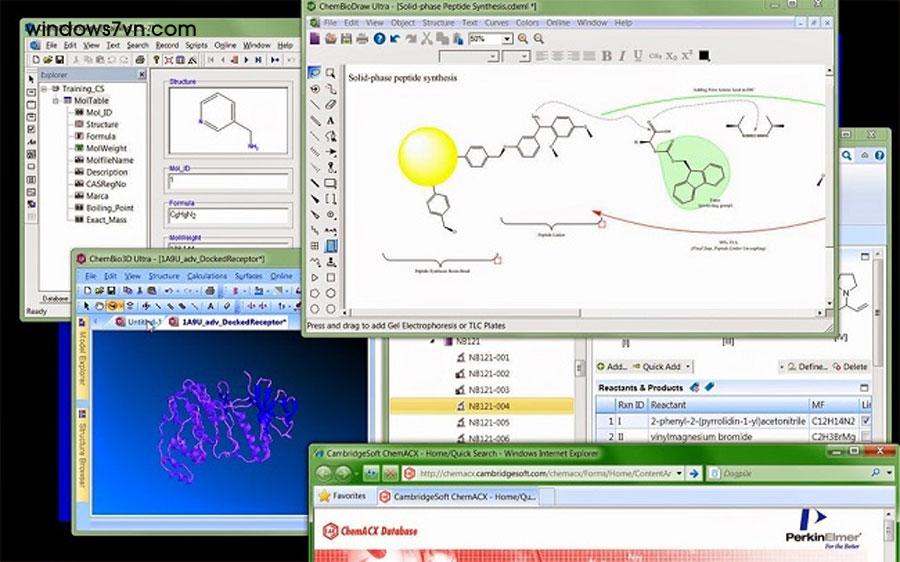
Task: Tick the checkbox in the 2-phenyl reactant row
Action: (x=866, y=421)
